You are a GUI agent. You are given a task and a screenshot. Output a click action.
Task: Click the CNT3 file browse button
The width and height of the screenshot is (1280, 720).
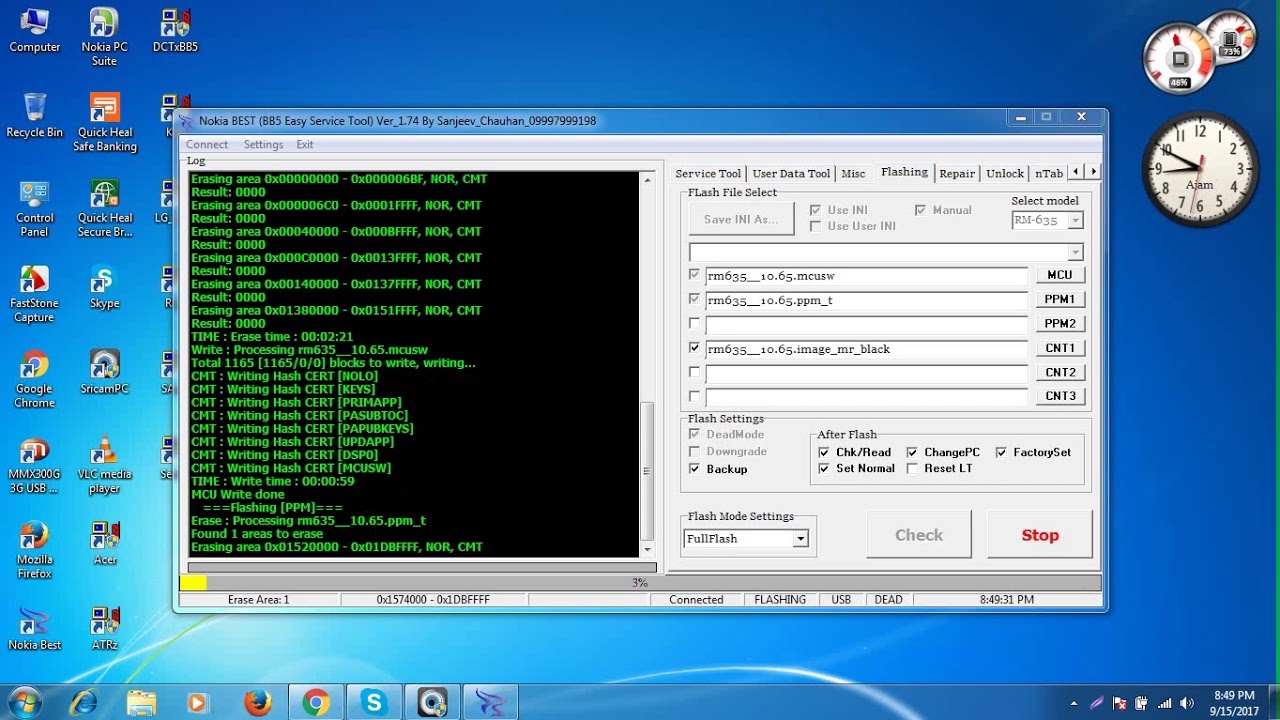1060,396
